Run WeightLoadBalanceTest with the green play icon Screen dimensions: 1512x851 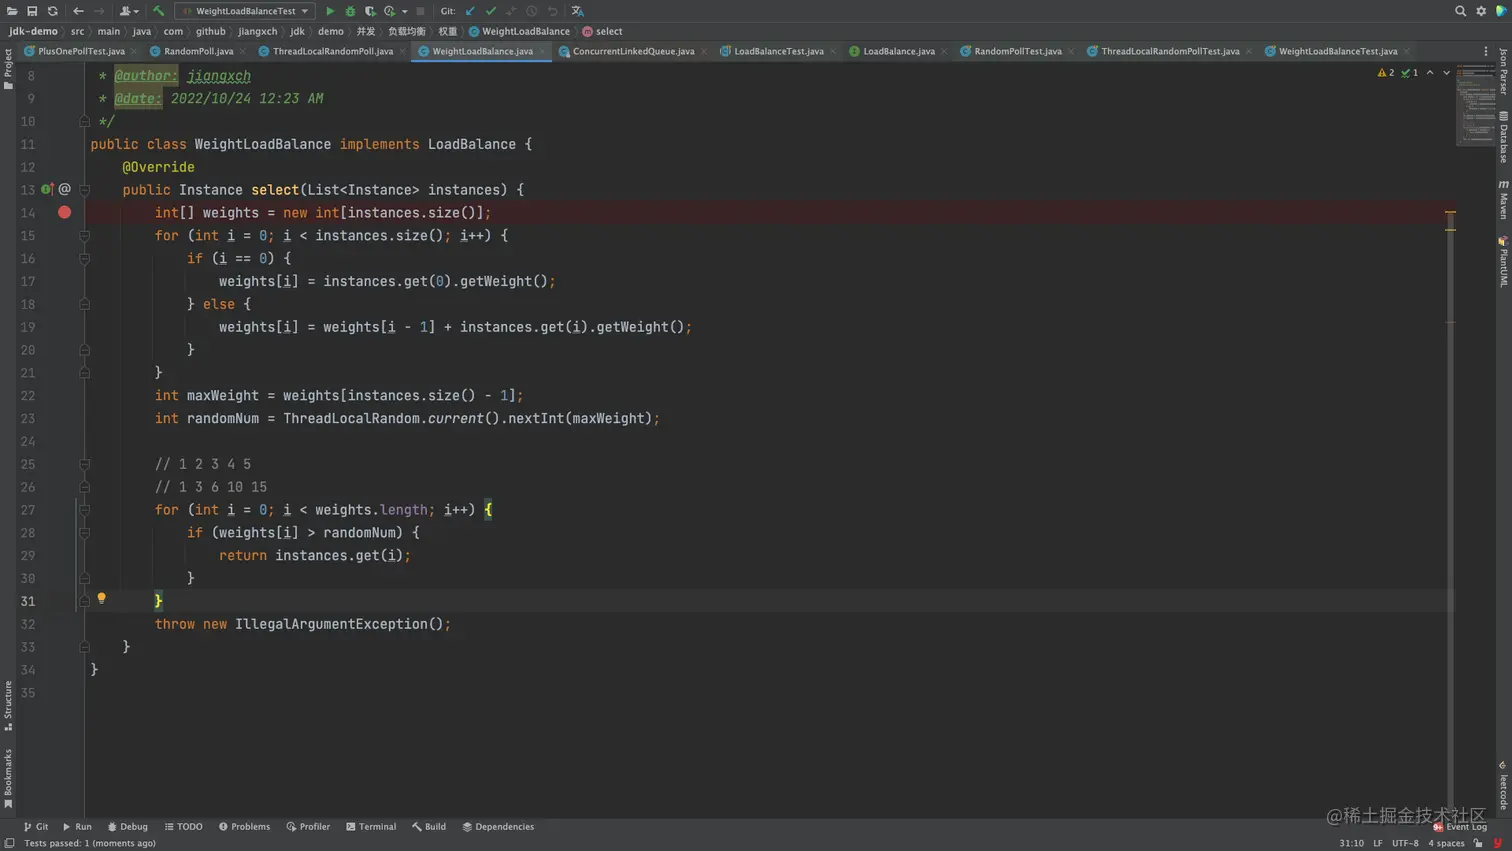click(330, 11)
